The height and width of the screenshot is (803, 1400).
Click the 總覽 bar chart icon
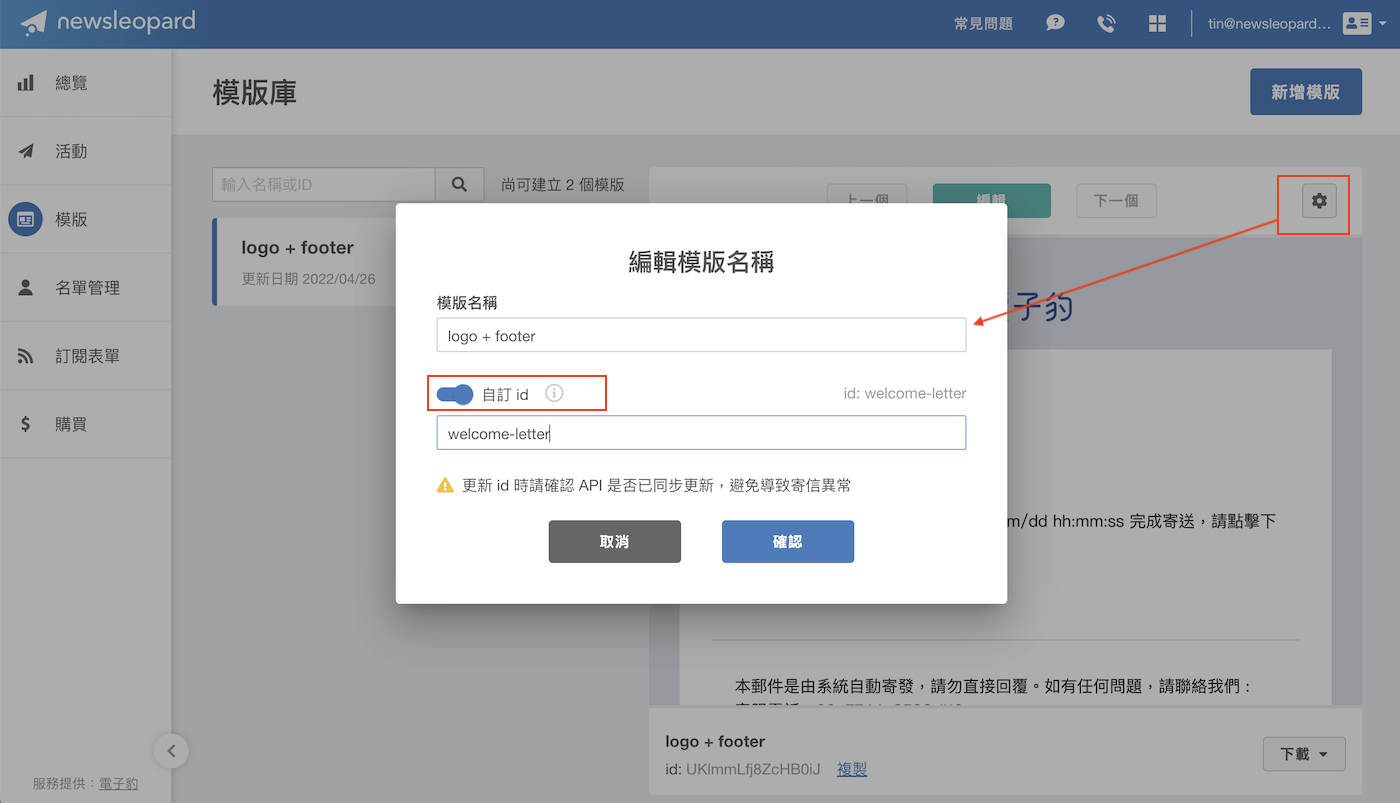click(x=26, y=83)
